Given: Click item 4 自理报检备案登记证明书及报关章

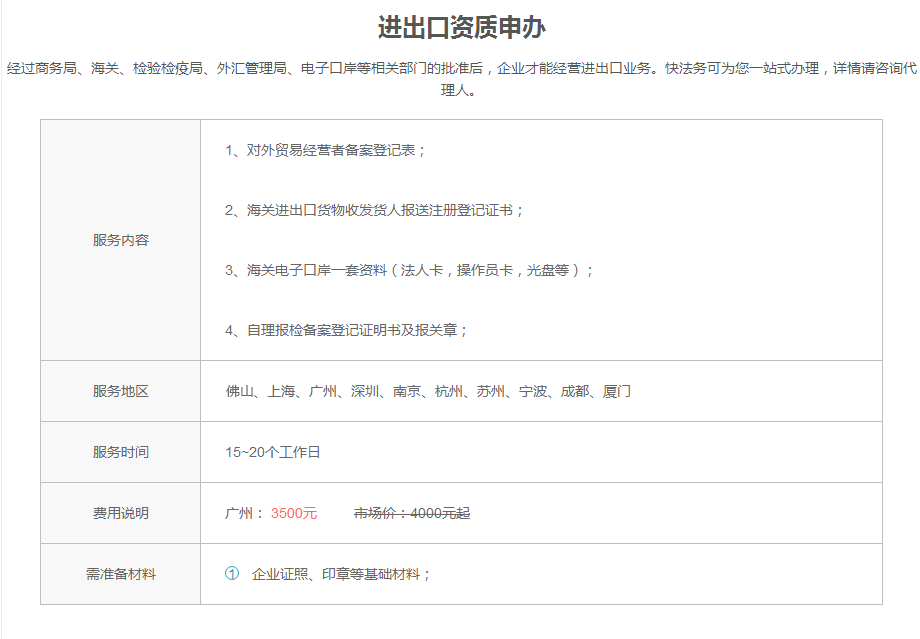Looking at the screenshot, I should 347,330.
